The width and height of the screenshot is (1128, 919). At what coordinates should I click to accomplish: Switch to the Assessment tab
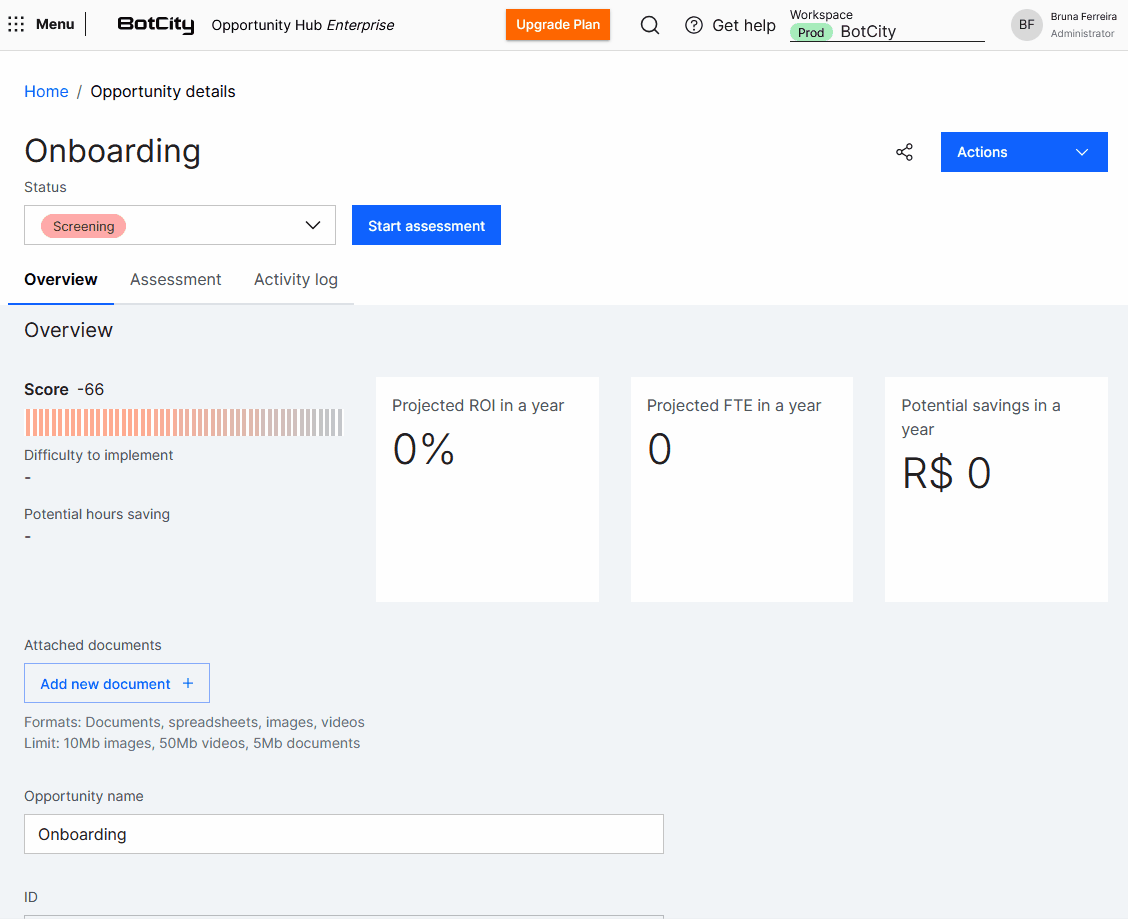[176, 280]
